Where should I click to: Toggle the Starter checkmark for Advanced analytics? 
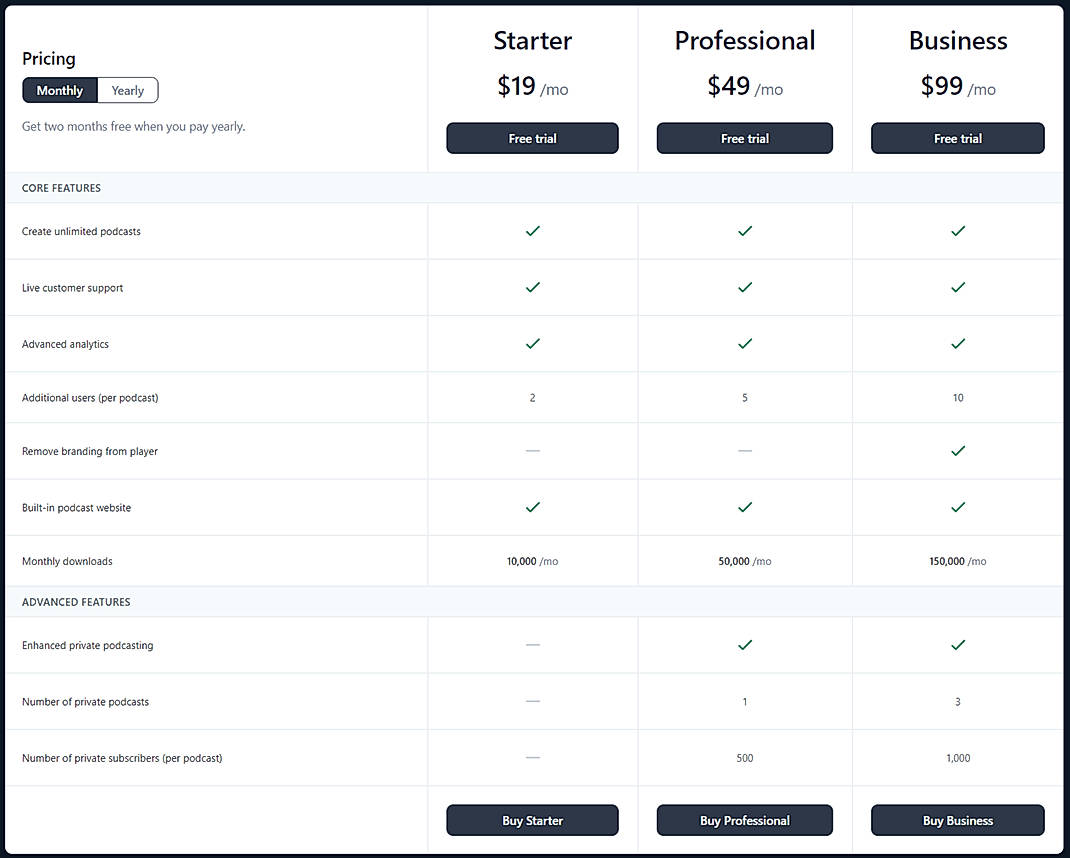pyautogui.click(x=532, y=343)
